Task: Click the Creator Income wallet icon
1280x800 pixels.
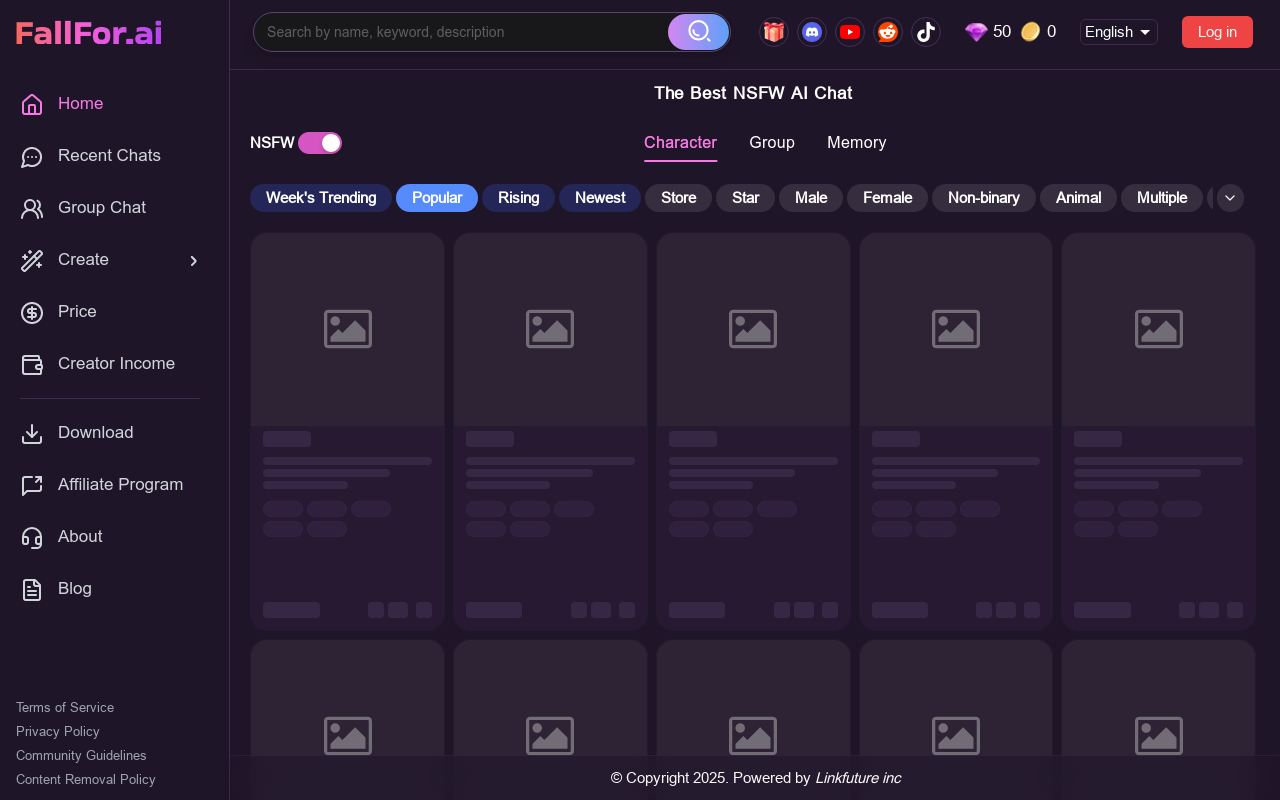Action: pos(32,365)
